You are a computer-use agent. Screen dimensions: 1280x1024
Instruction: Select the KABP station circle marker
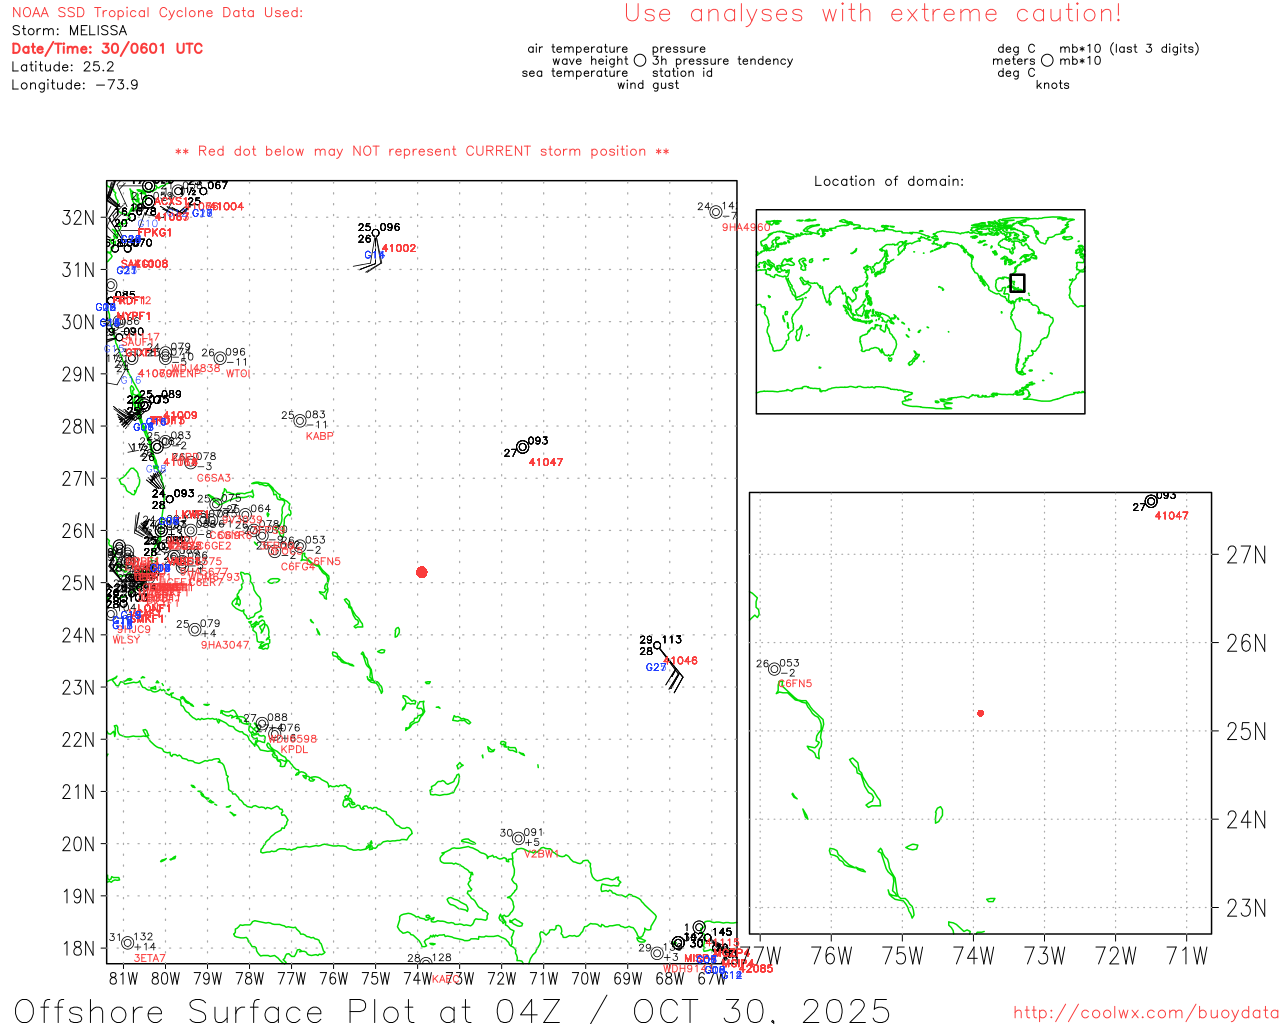point(300,421)
